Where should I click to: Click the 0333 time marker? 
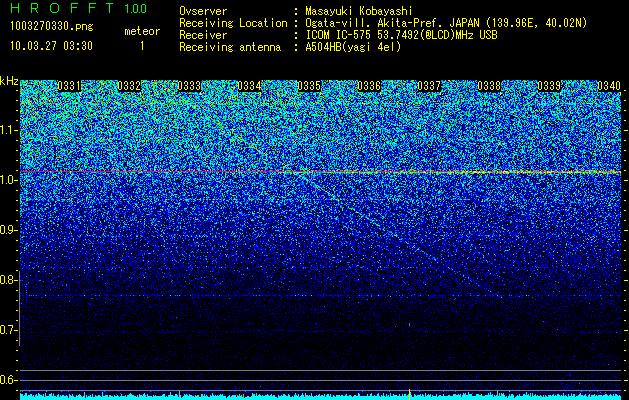tap(189, 86)
